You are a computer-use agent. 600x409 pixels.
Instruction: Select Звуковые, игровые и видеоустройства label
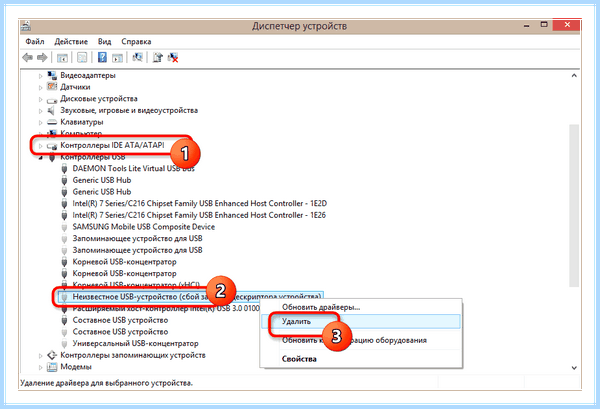[129, 111]
